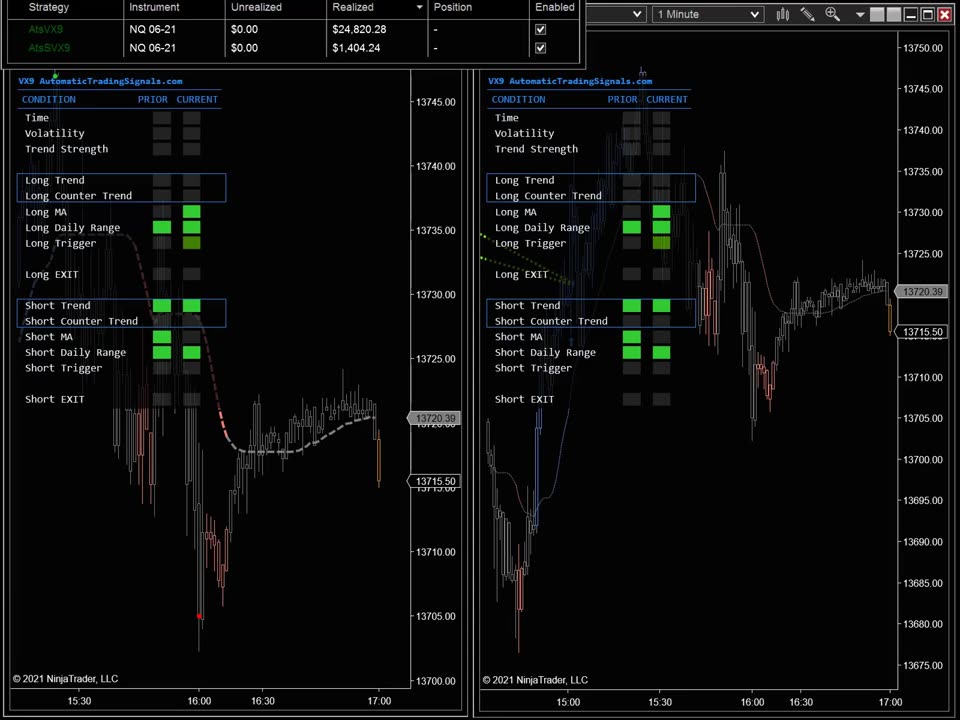
Task: Open the 1 Minute interval dropdown
Action: [708, 14]
